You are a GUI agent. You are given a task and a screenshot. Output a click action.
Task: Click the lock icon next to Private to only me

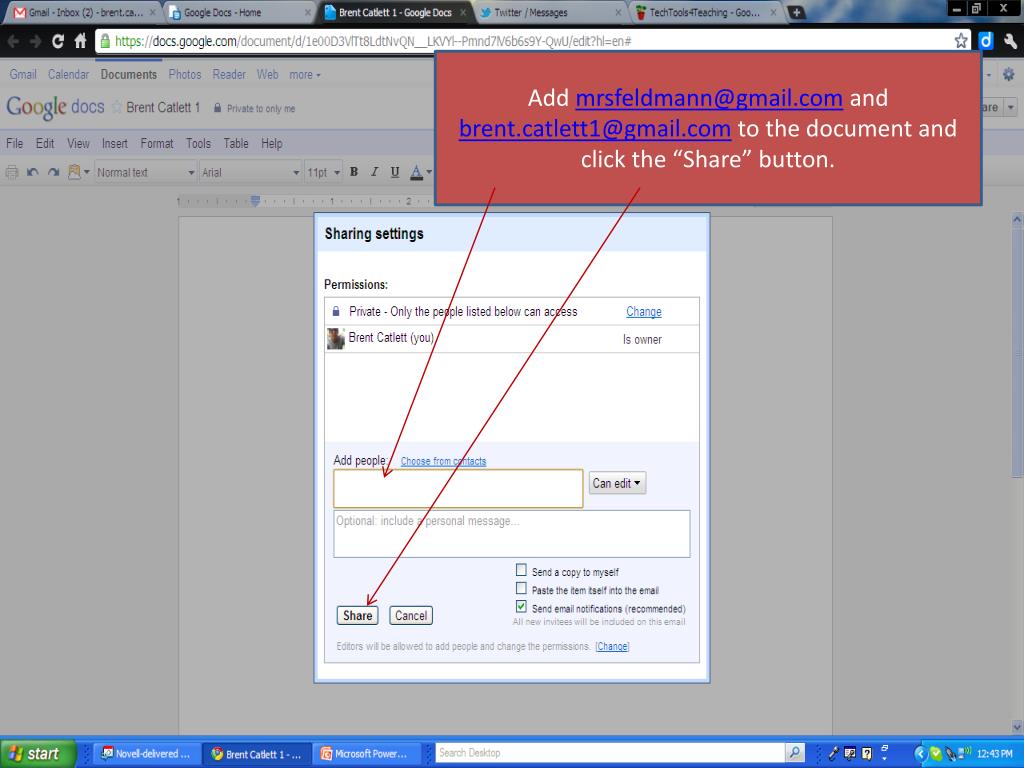(x=217, y=108)
